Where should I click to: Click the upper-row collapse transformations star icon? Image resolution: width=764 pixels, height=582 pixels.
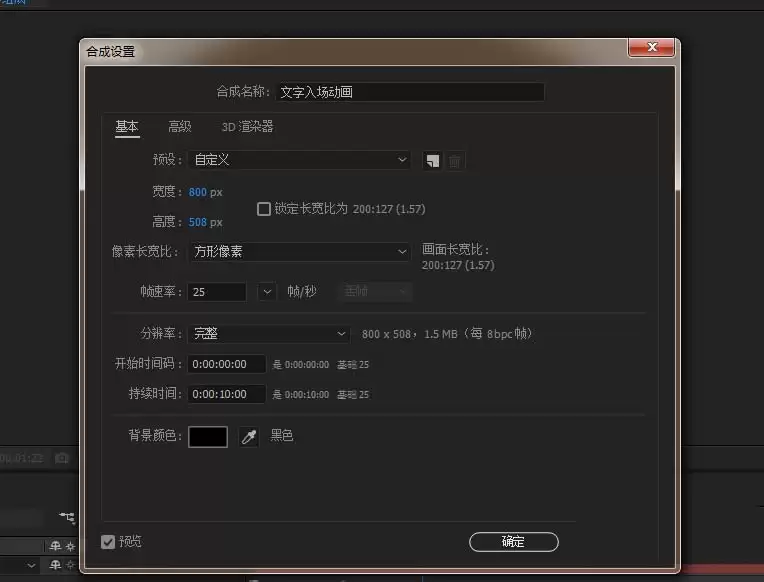pyautogui.click(x=71, y=546)
